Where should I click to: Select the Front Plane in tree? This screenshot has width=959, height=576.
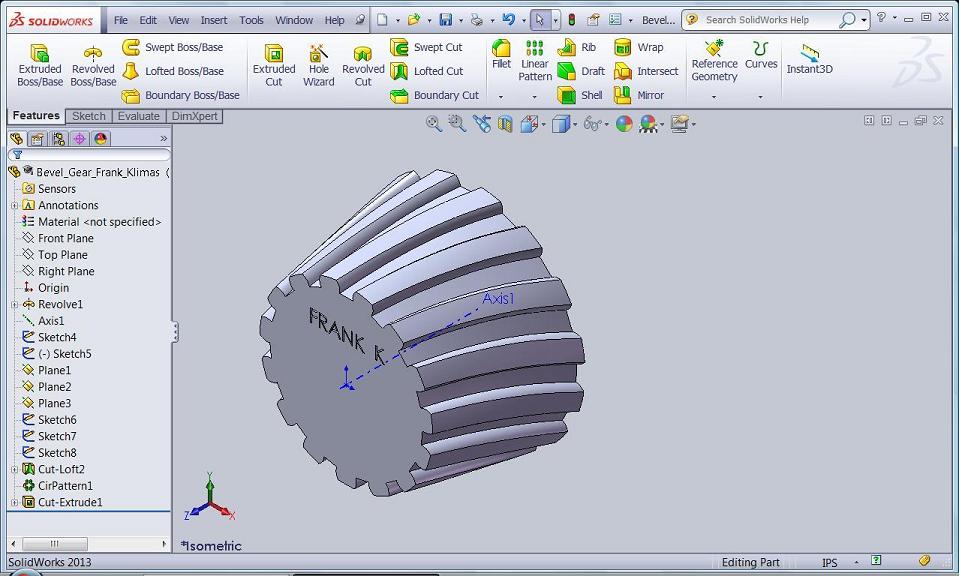click(65, 238)
